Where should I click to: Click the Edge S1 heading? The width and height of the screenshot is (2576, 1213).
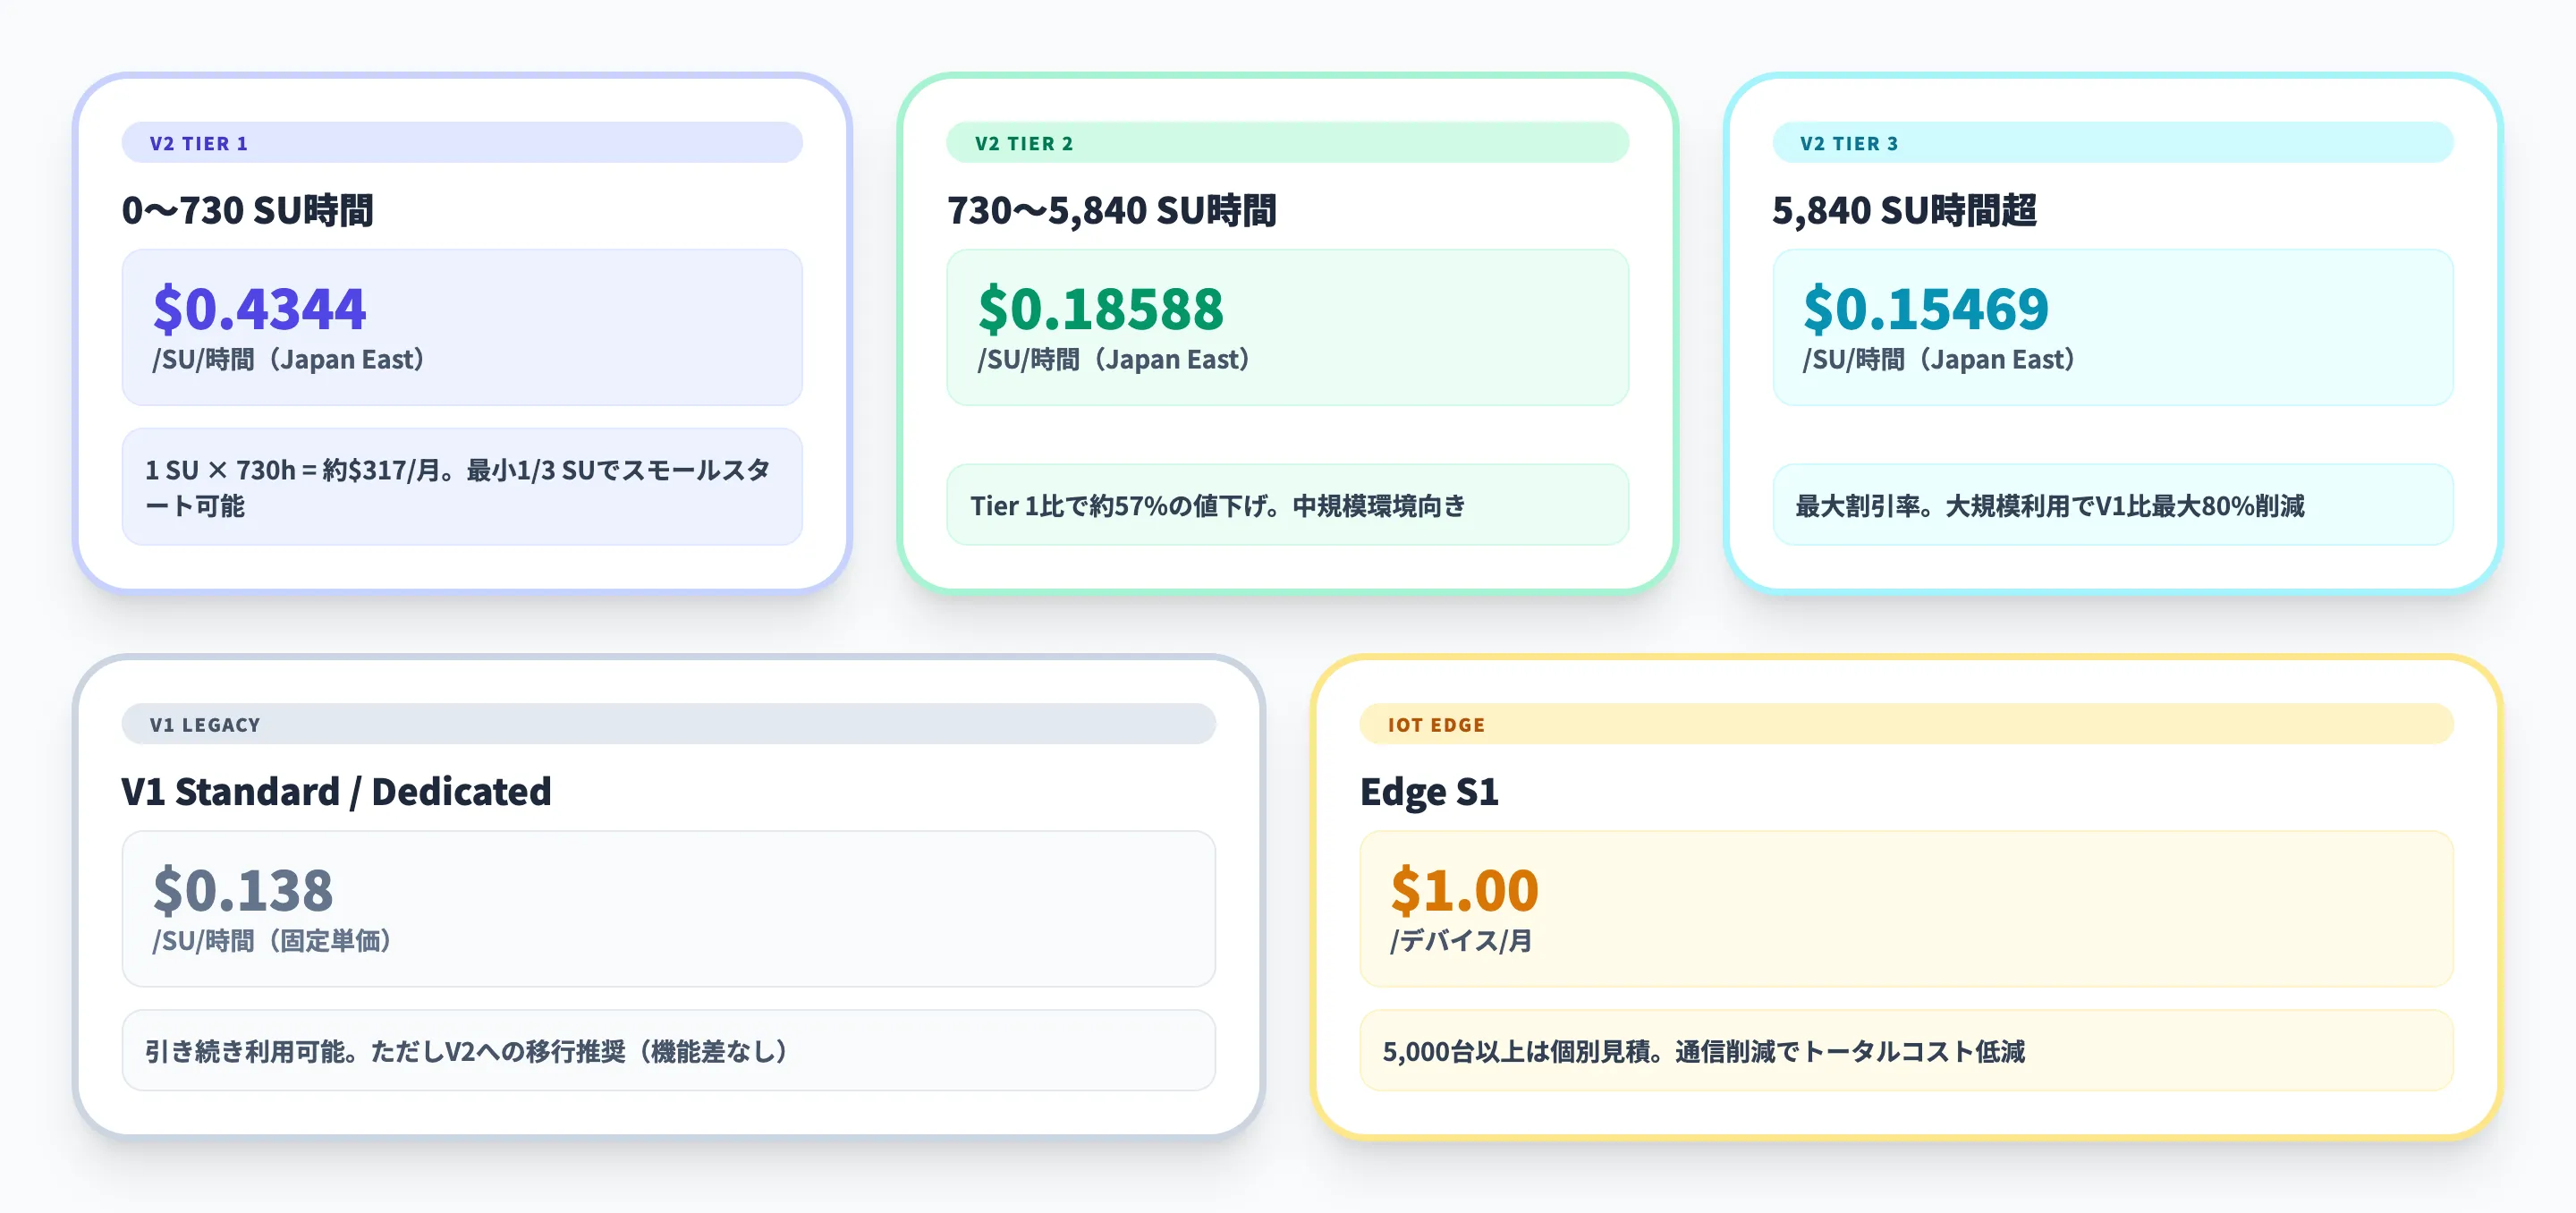(1432, 791)
